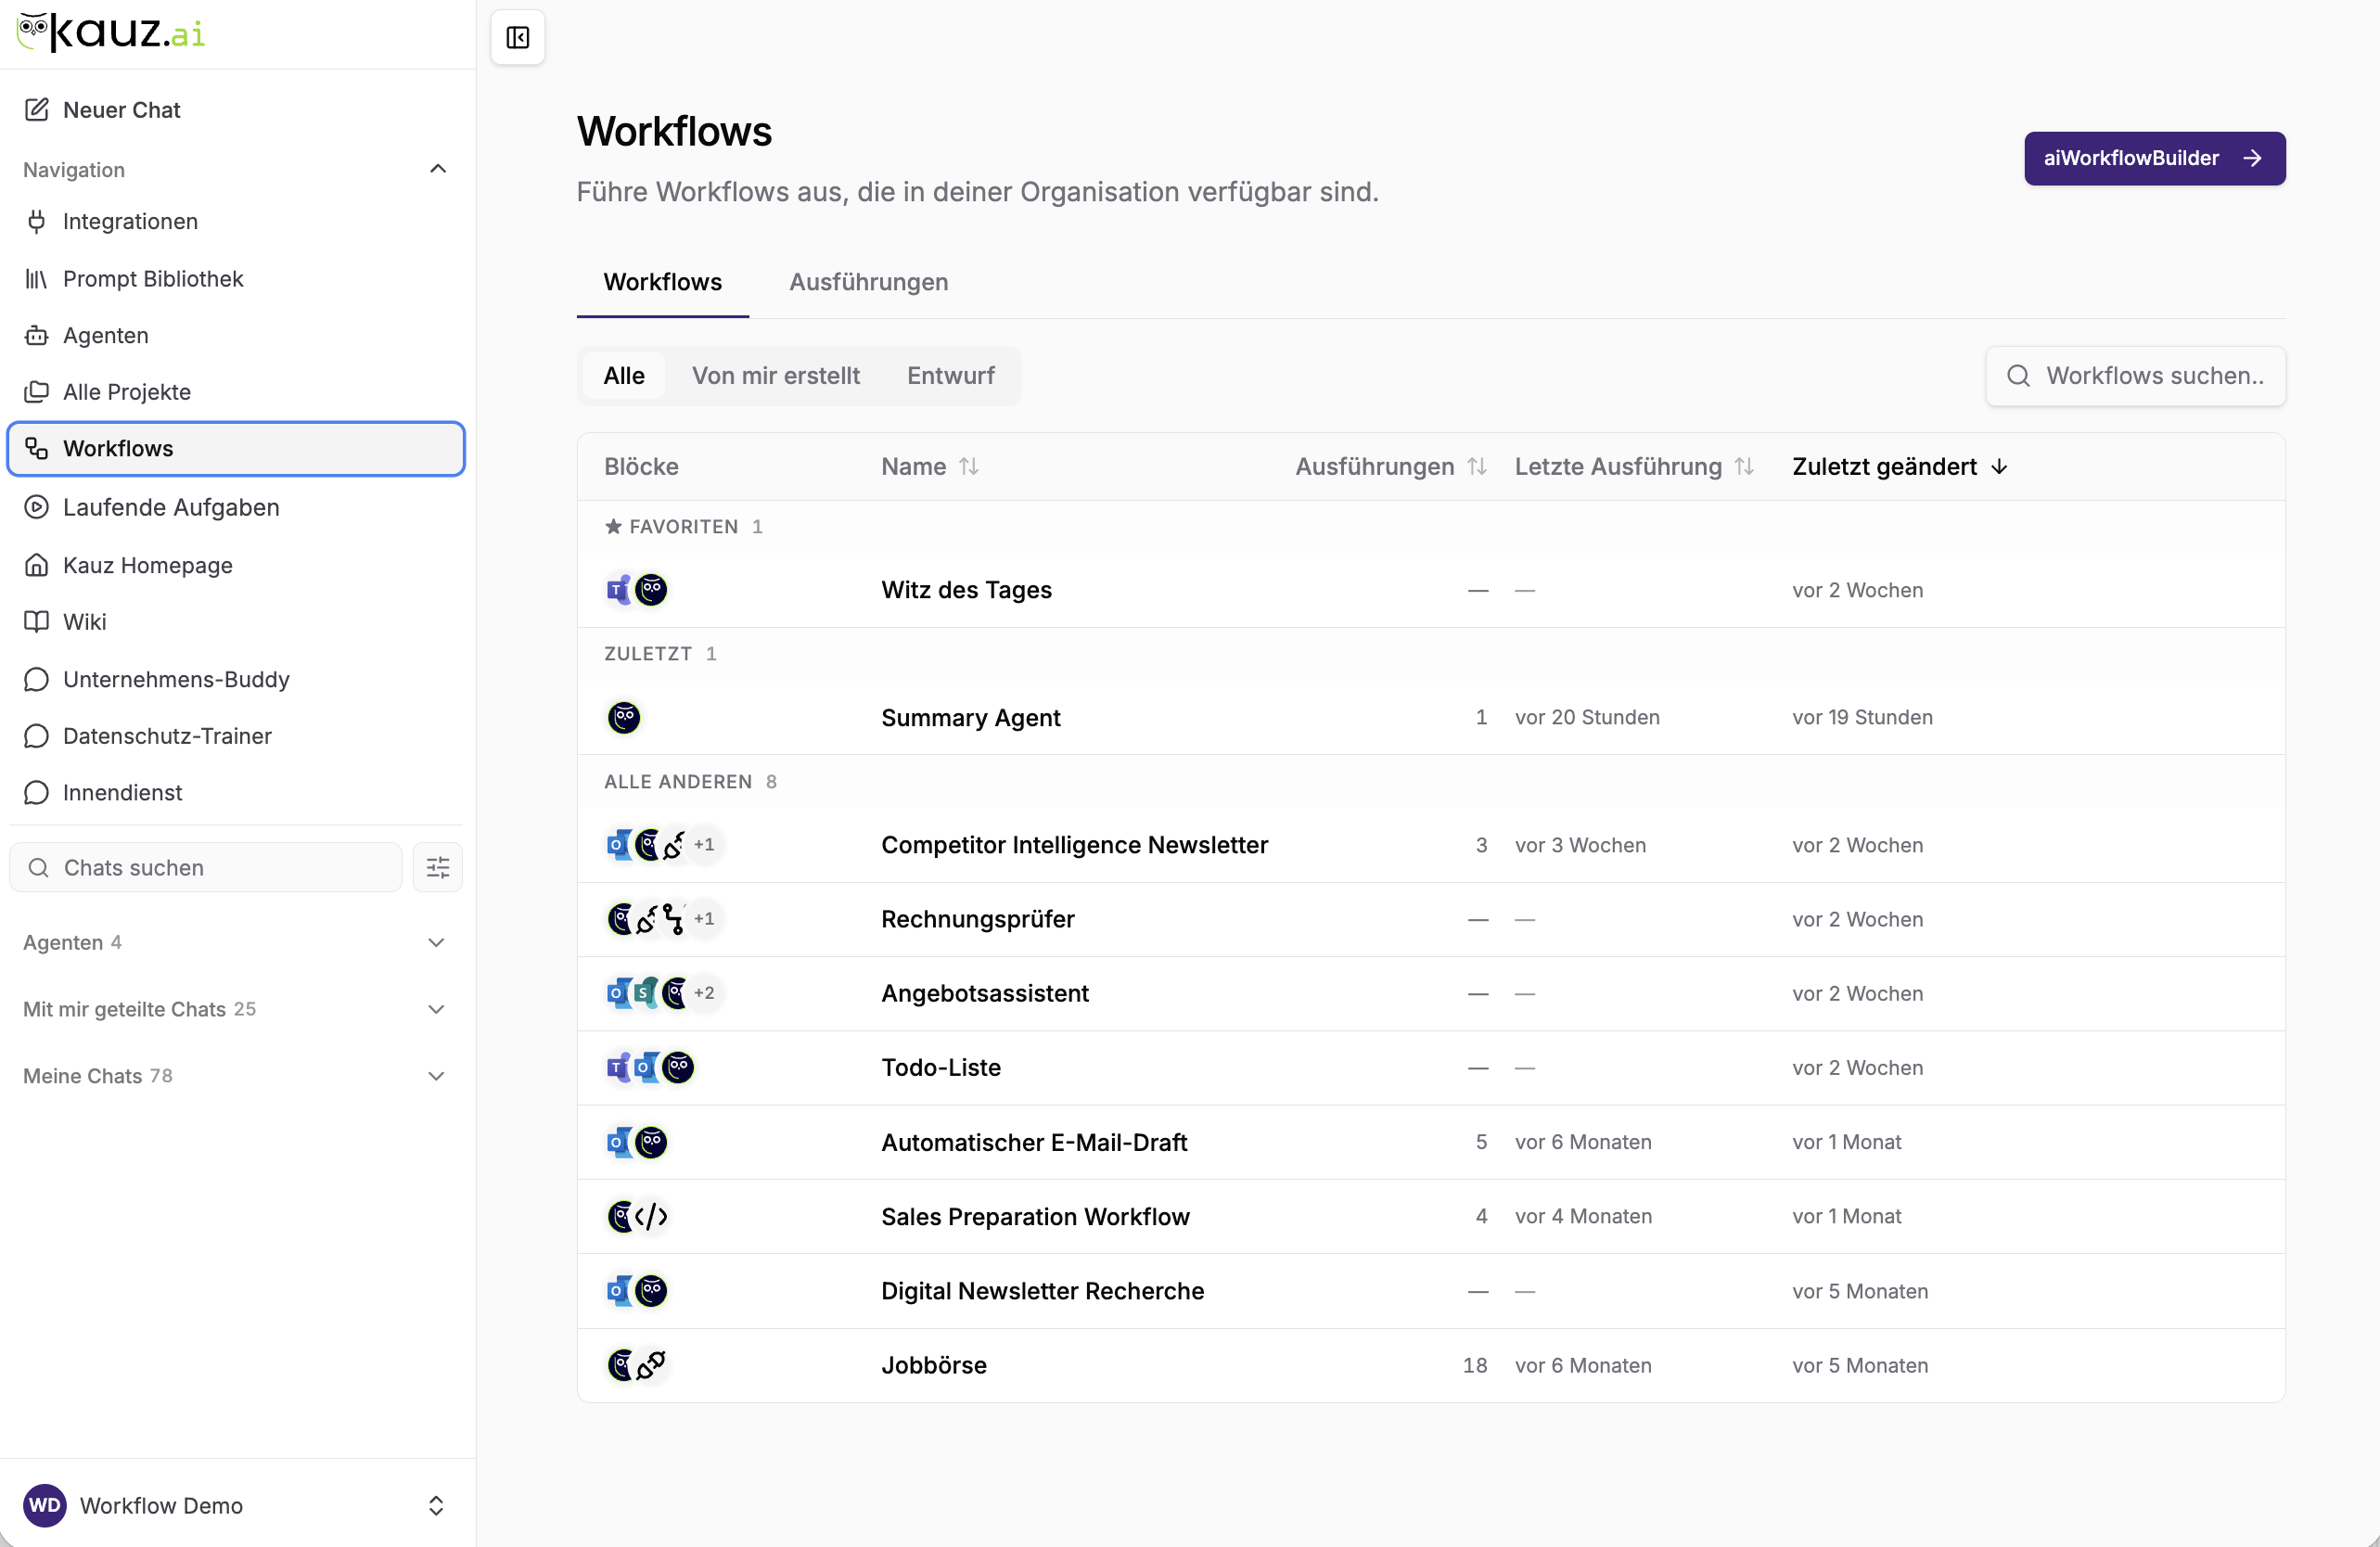Click Outlook block icon in Competitor Intelligence row
This screenshot has height=1547, width=2380.
pyautogui.click(x=620, y=845)
